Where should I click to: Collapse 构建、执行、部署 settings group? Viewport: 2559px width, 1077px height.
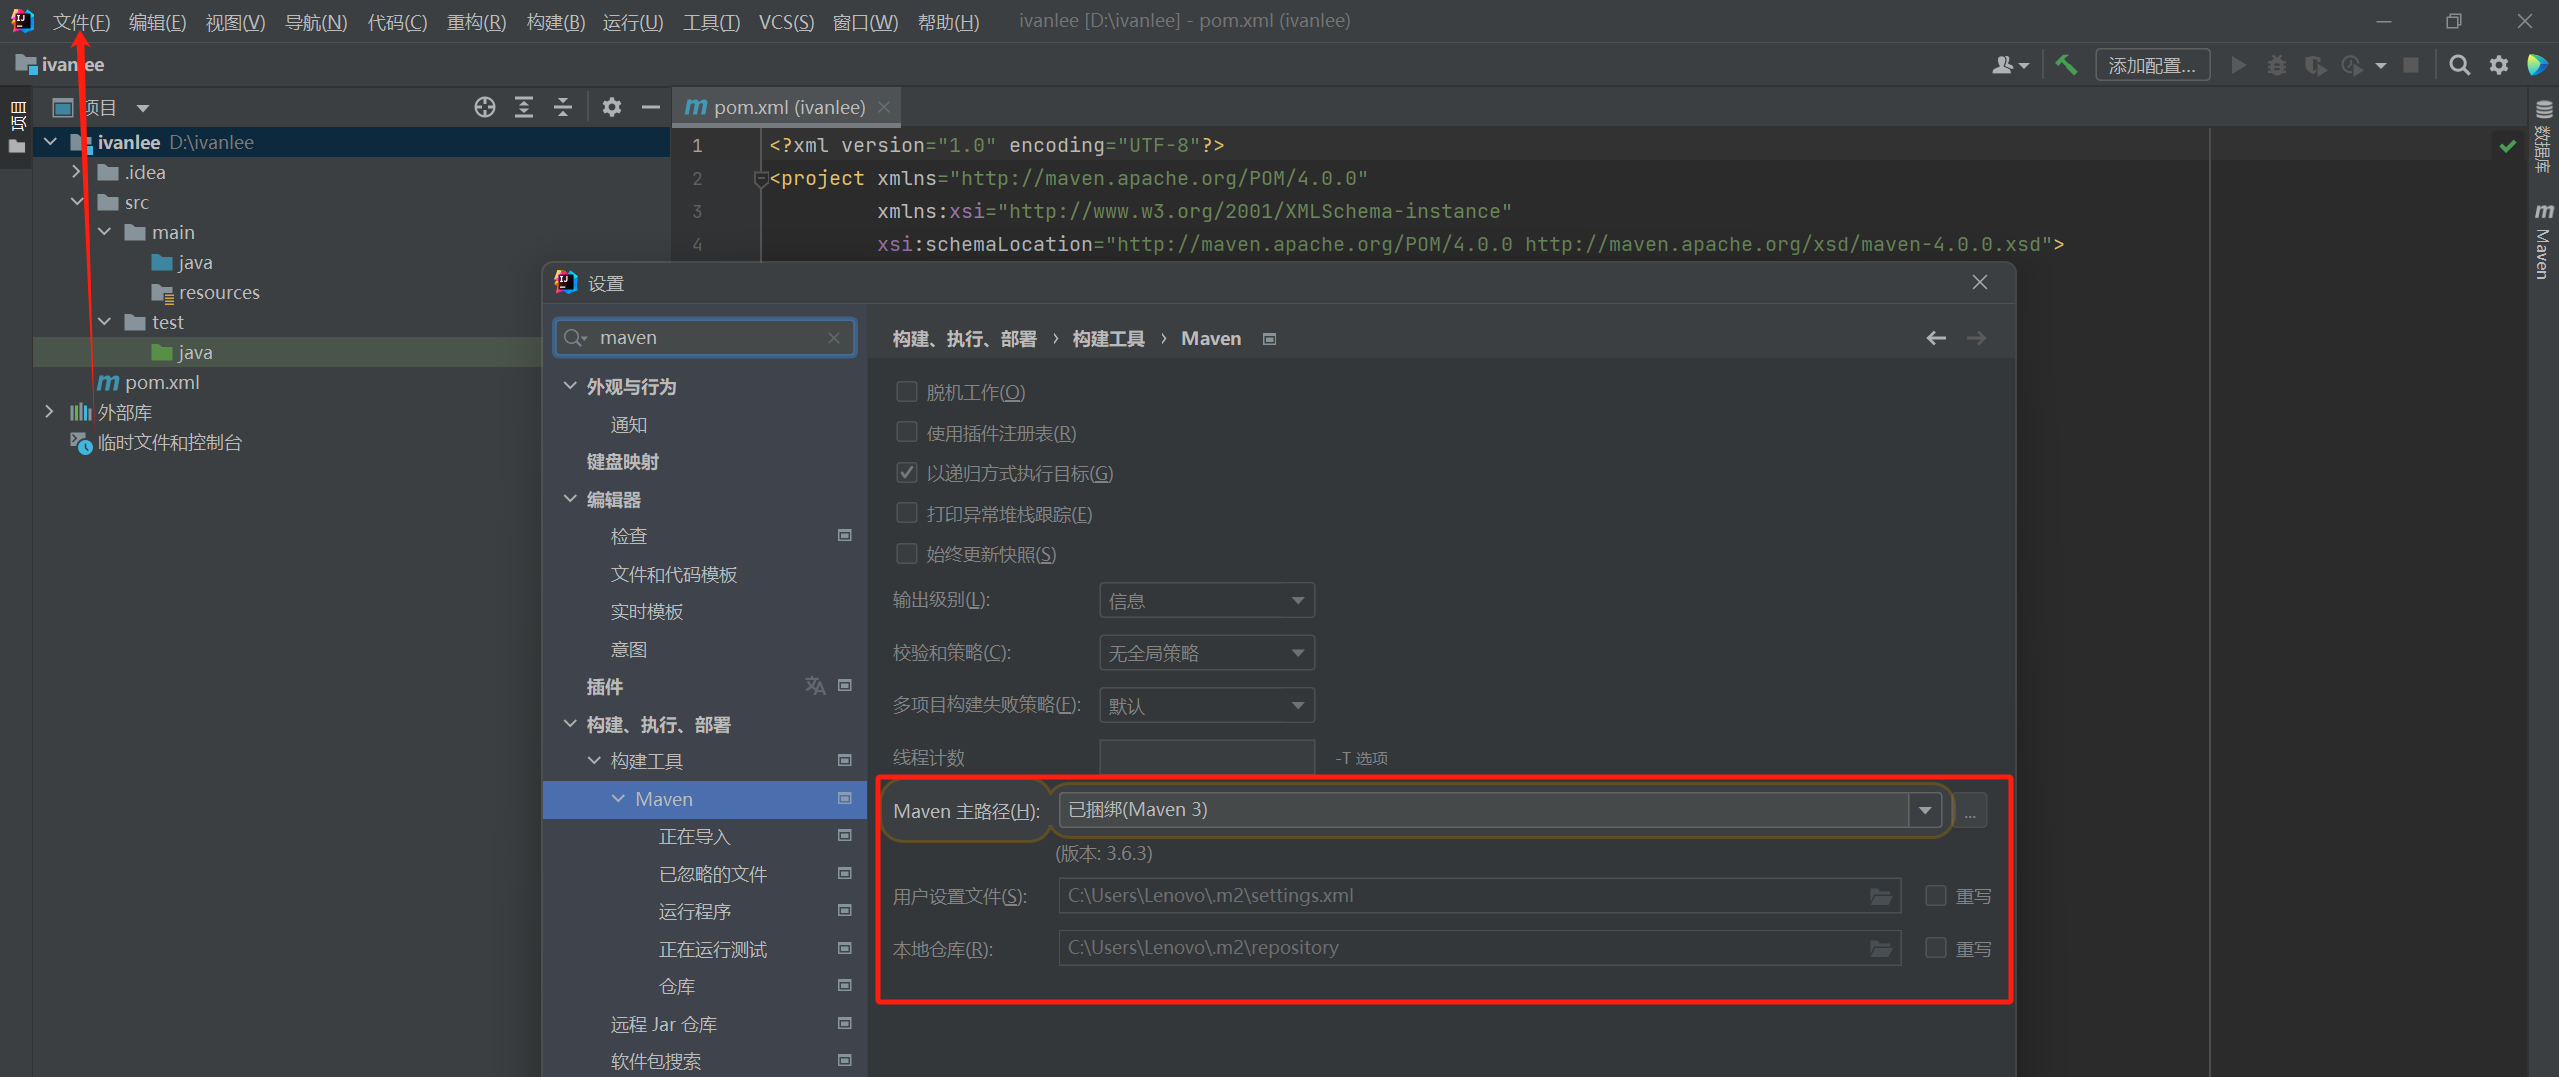570,724
